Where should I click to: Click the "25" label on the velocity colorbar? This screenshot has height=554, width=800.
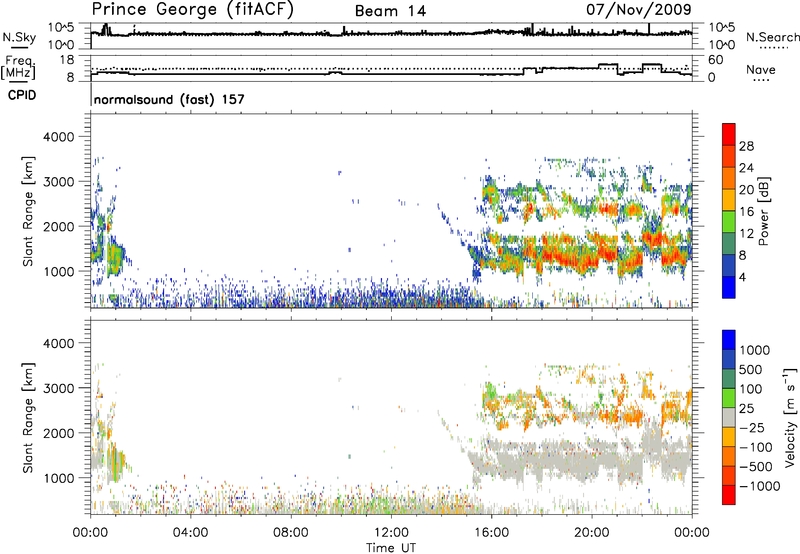click(x=747, y=408)
